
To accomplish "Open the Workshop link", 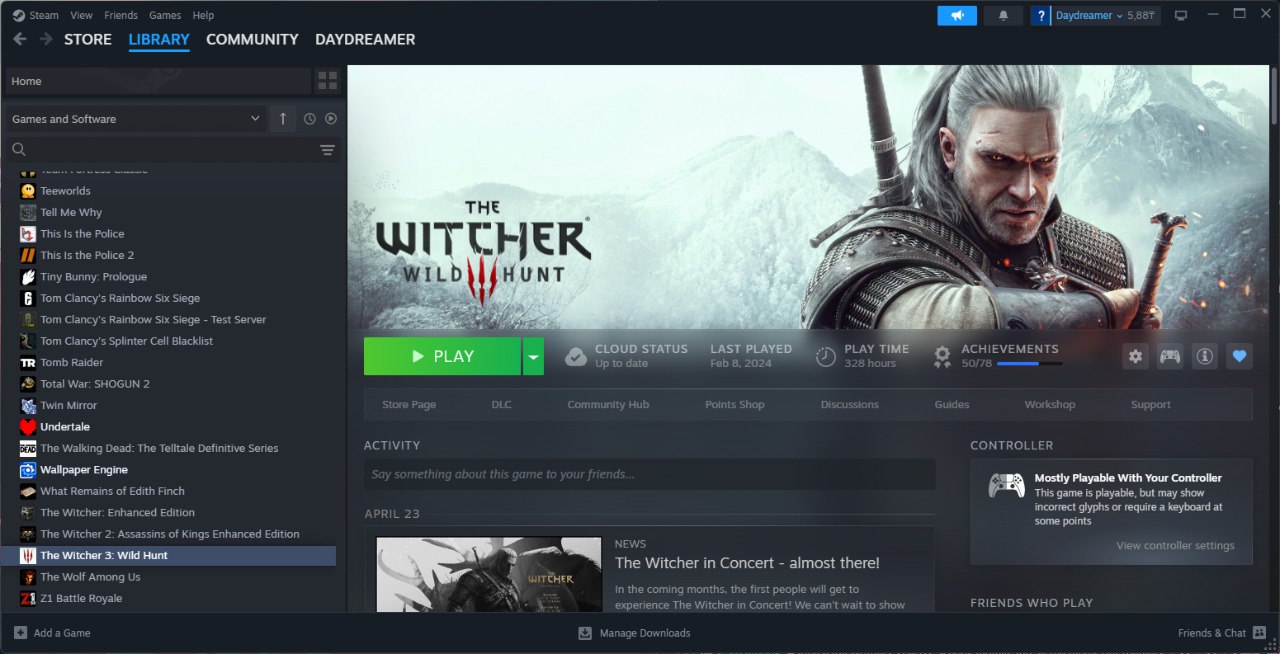I will coord(1050,405).
